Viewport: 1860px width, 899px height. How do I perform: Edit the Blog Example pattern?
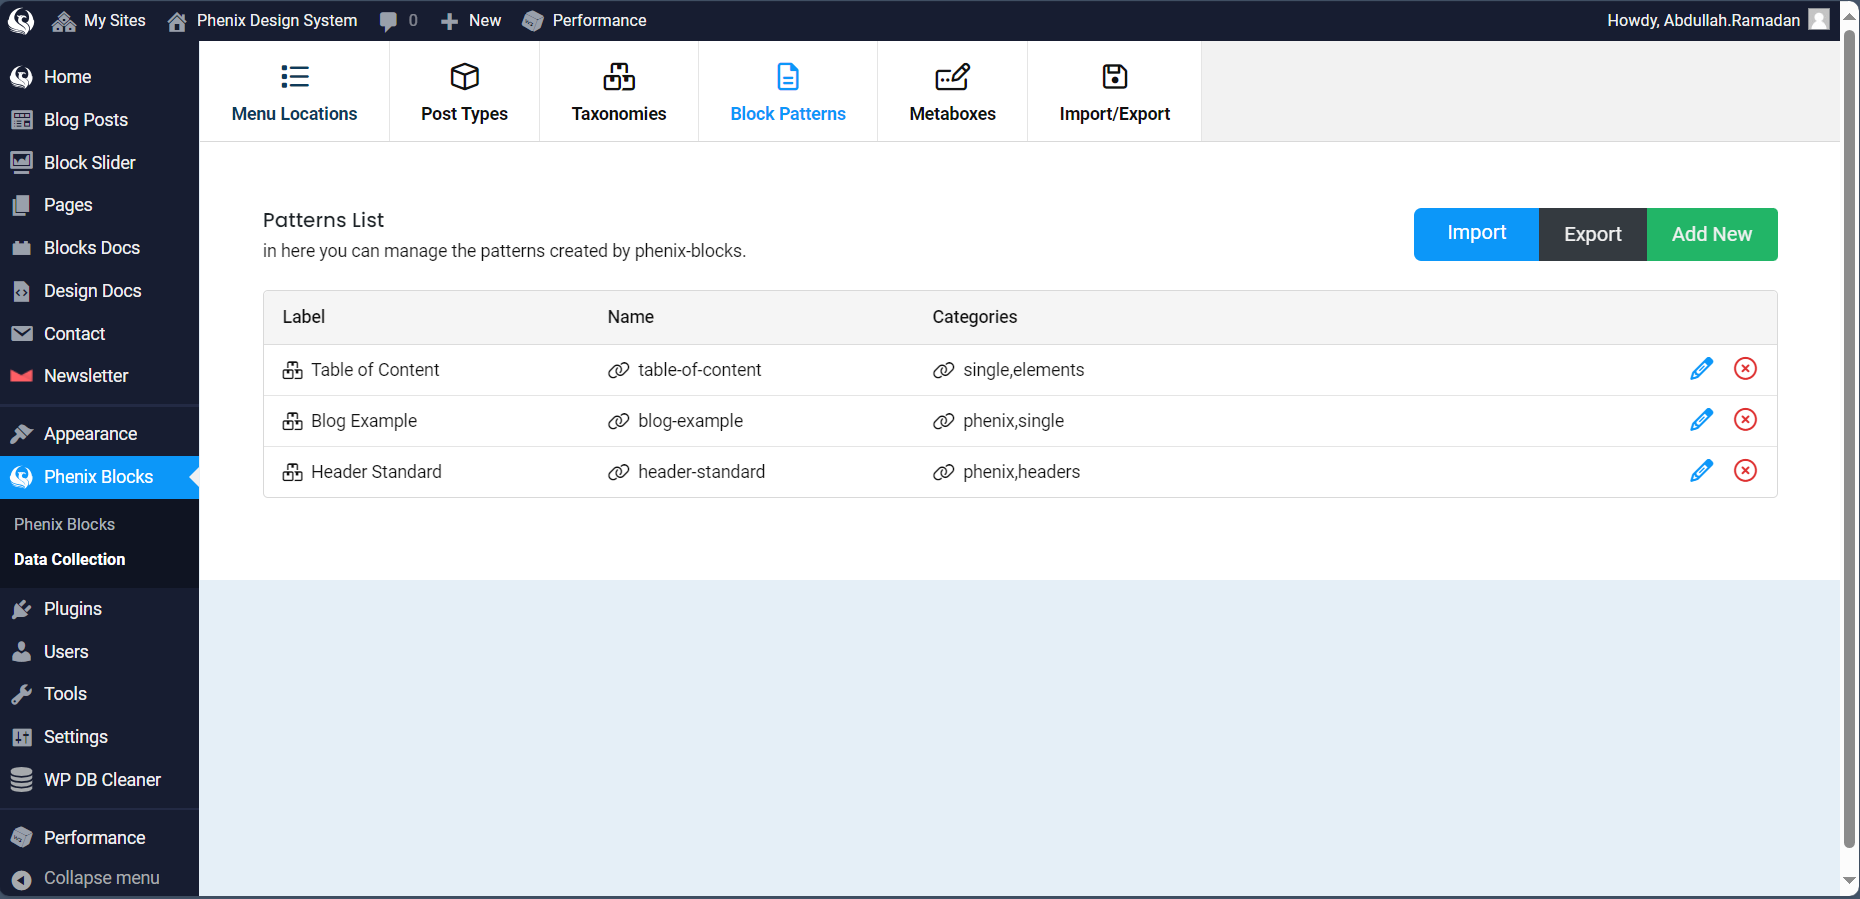click(1701, 420)
